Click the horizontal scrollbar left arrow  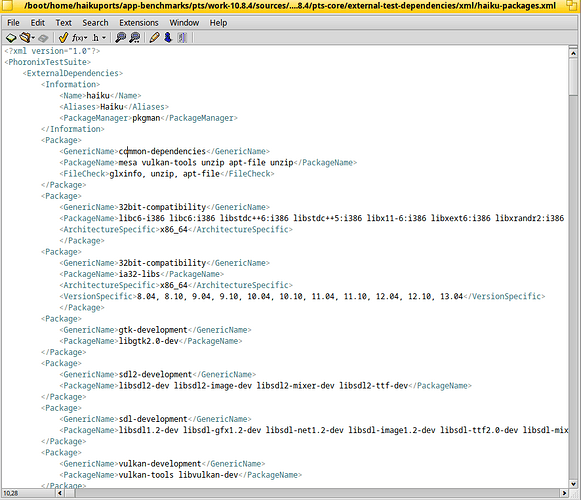[x=60, y=493]
